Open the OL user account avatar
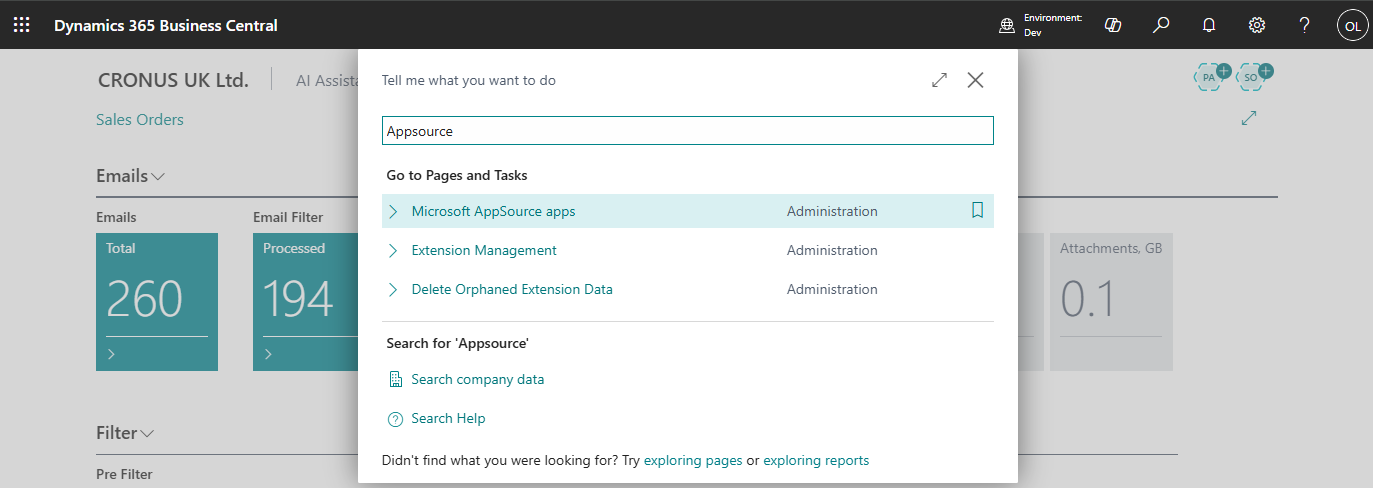This screenshot has width=1373, height=488. tap(1351, 26)
